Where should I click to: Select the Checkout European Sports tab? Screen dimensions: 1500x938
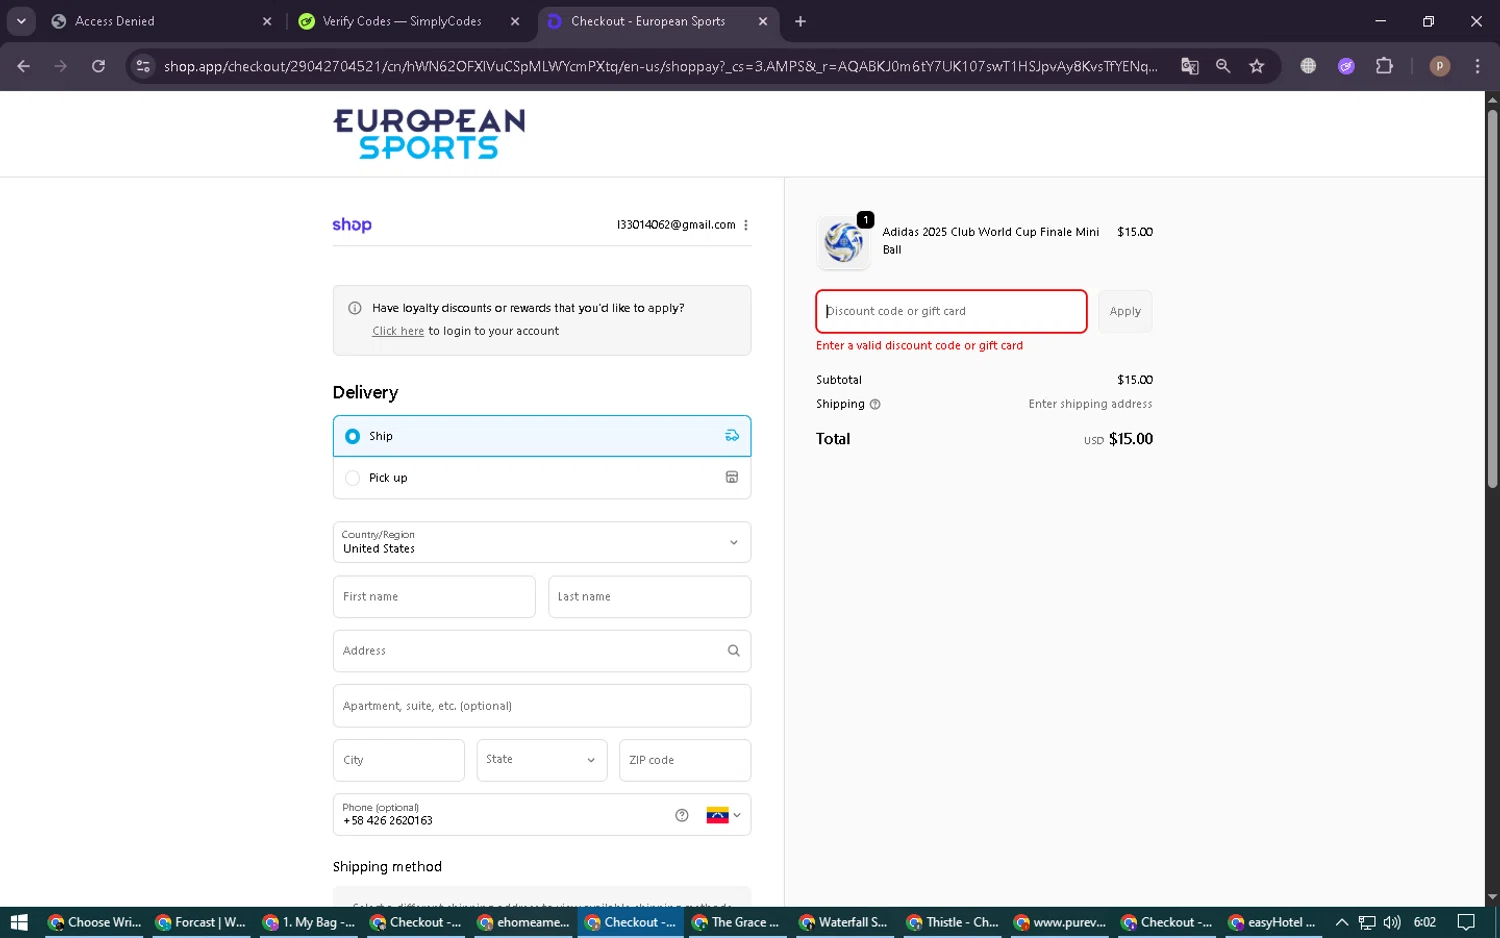click(x=657, y=21)
